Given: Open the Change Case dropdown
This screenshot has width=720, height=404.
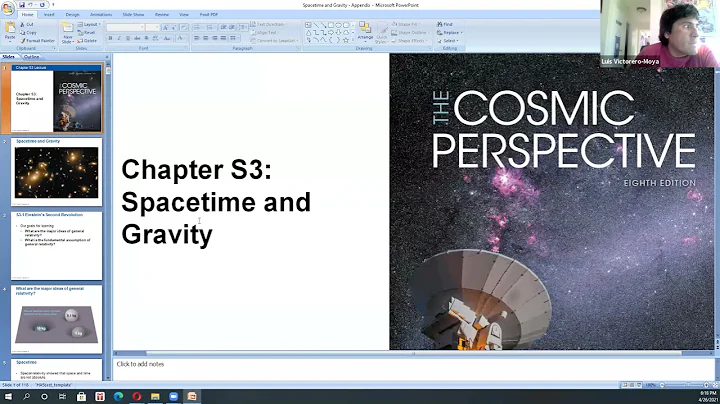Looking at the screenshot, I should pos(168,38).
